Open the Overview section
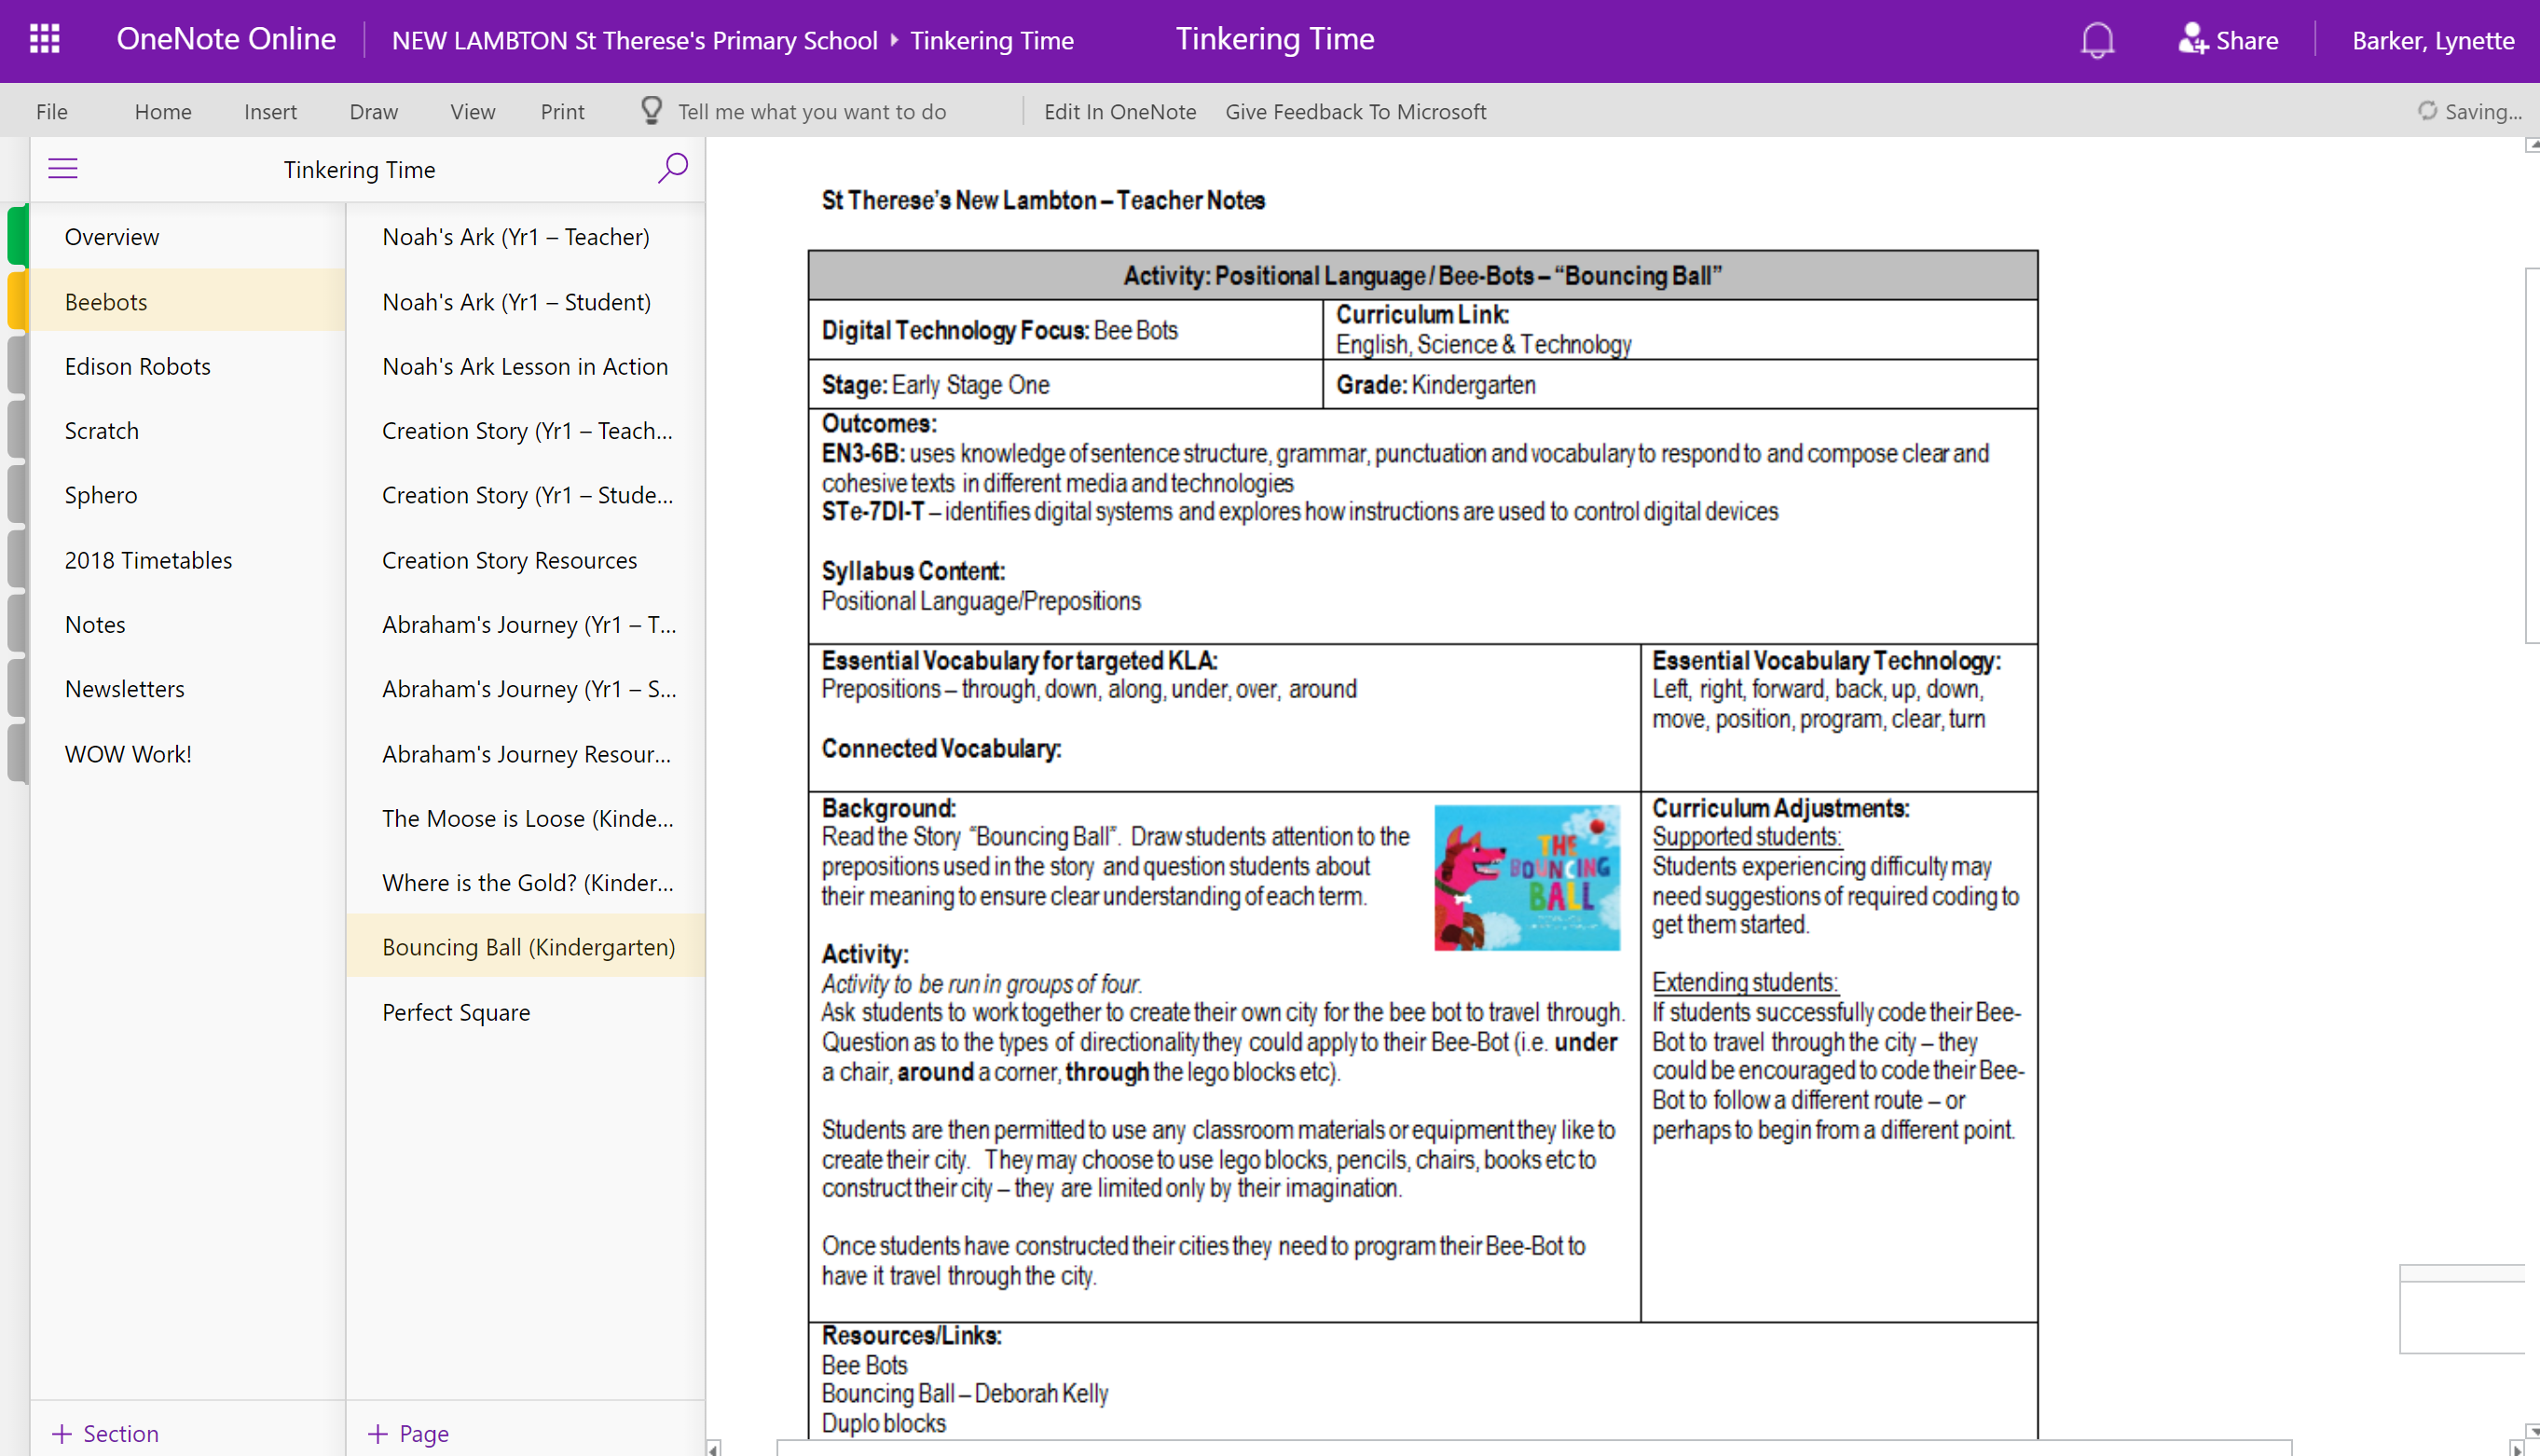The image size is (2540, 1456). click(x=186, y=237)
